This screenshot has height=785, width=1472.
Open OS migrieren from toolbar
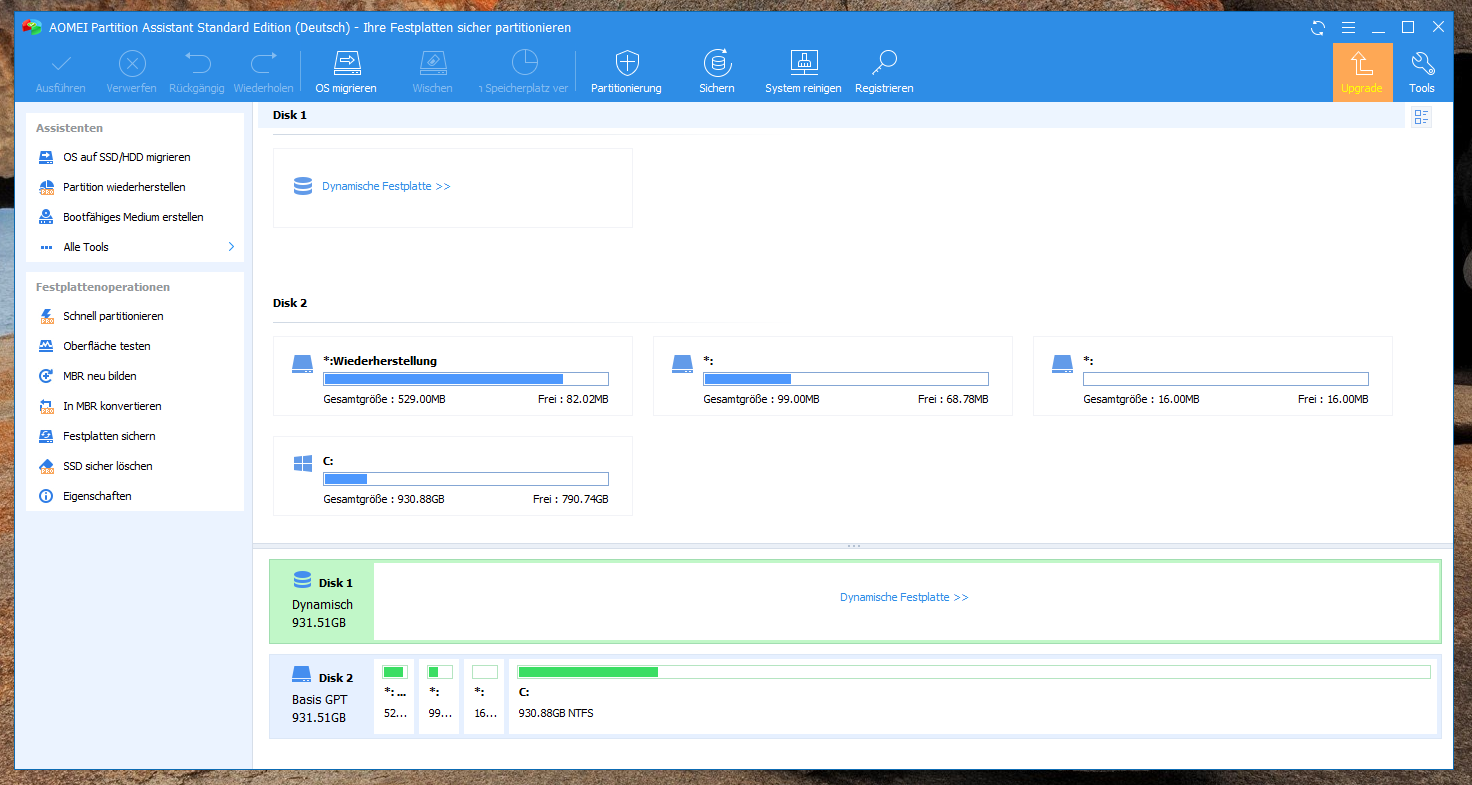point(346,72)
